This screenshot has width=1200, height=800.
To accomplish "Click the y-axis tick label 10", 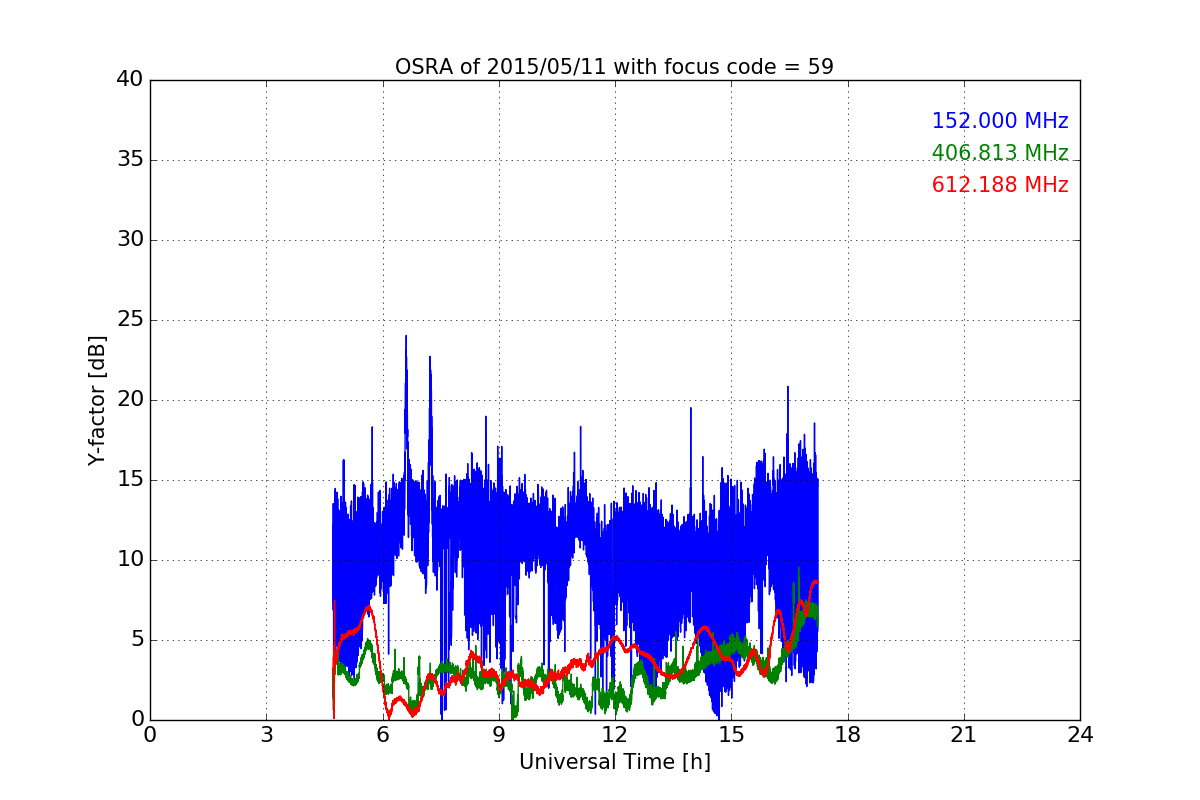I will [130, 560].
